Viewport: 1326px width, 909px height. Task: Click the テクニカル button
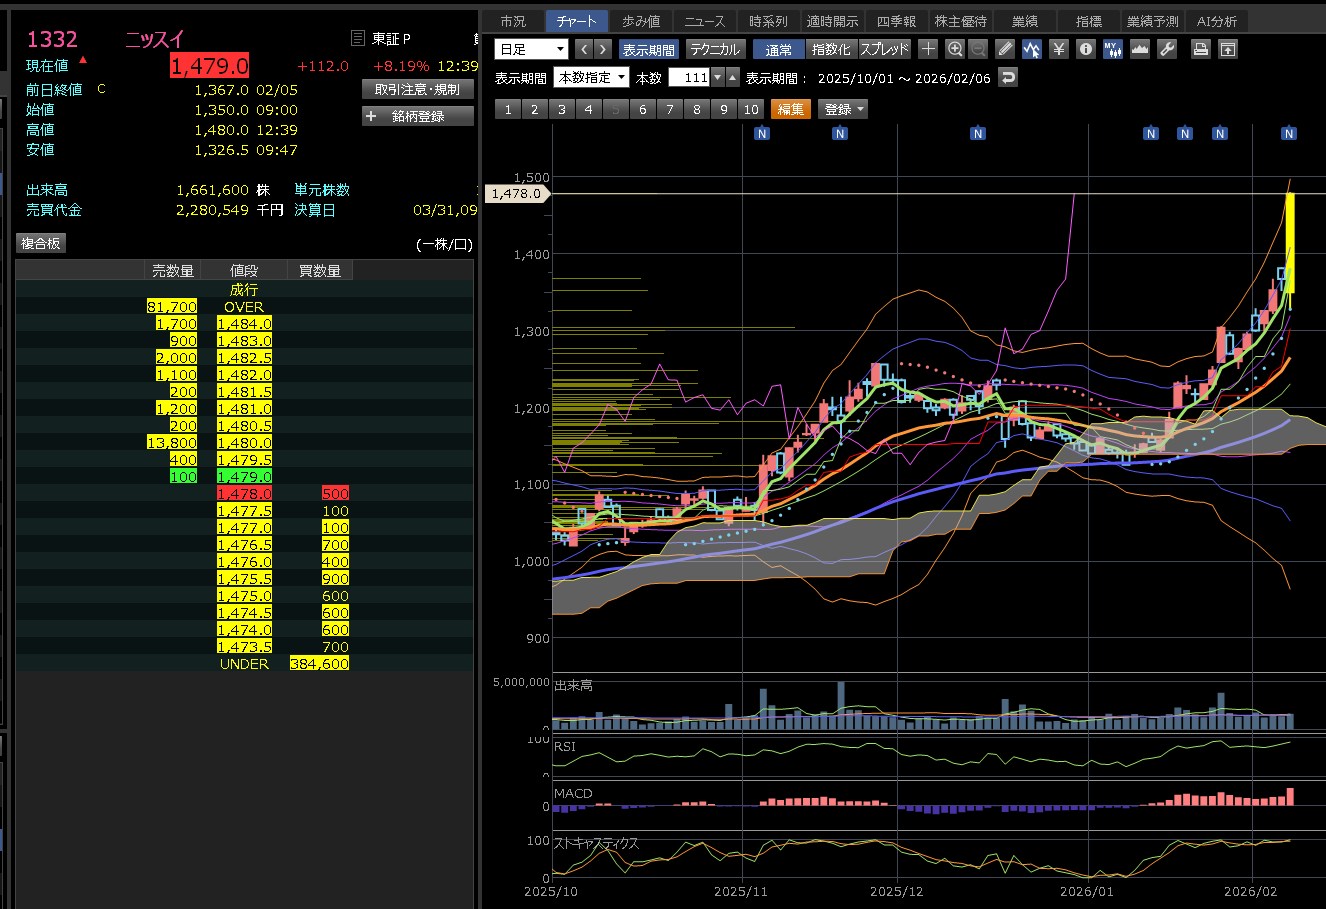[x=714, y=49]
